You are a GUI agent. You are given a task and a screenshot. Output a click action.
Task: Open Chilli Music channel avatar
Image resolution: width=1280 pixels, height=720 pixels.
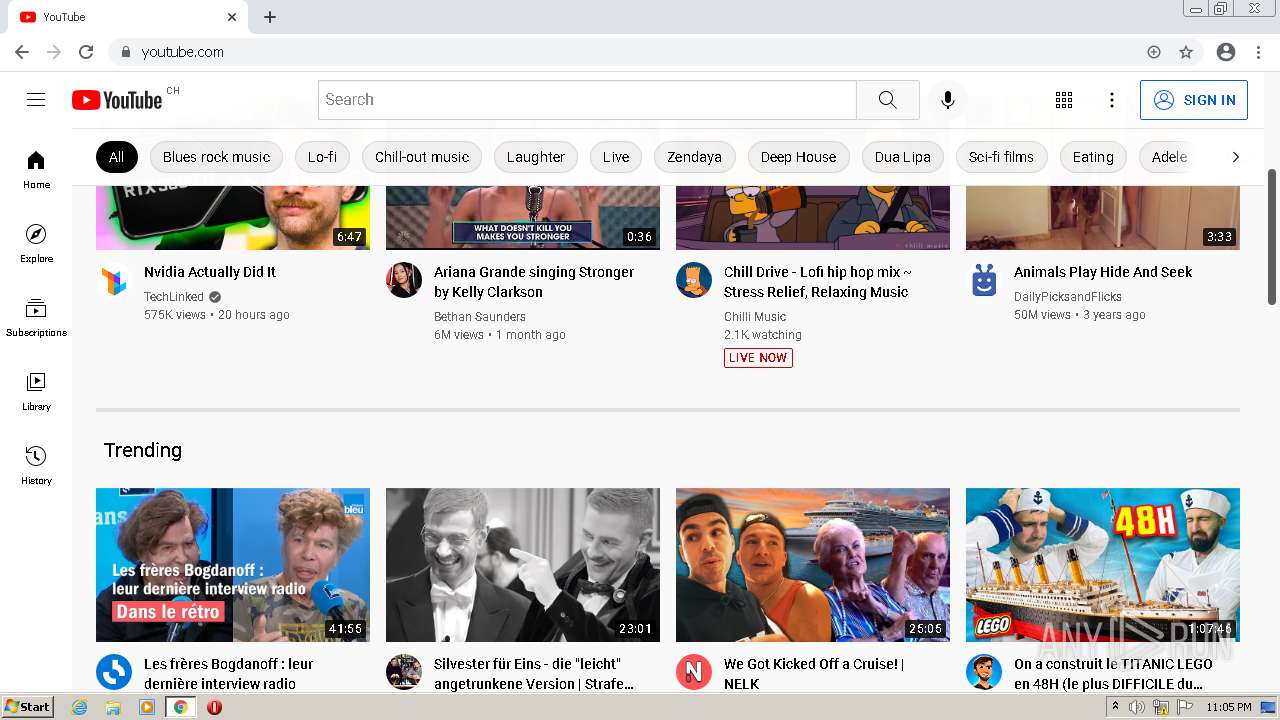tap(694, 281)
